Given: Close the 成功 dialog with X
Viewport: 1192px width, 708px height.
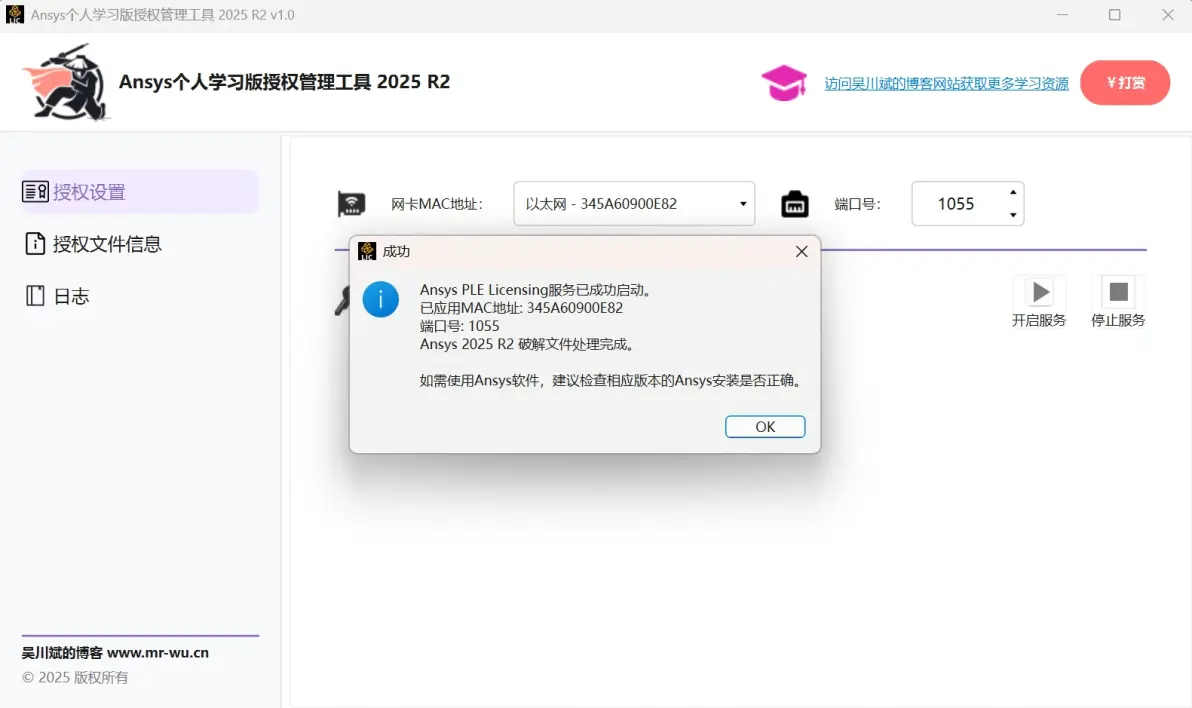Looking at the screenshot, I should click(x=801, y=252).
